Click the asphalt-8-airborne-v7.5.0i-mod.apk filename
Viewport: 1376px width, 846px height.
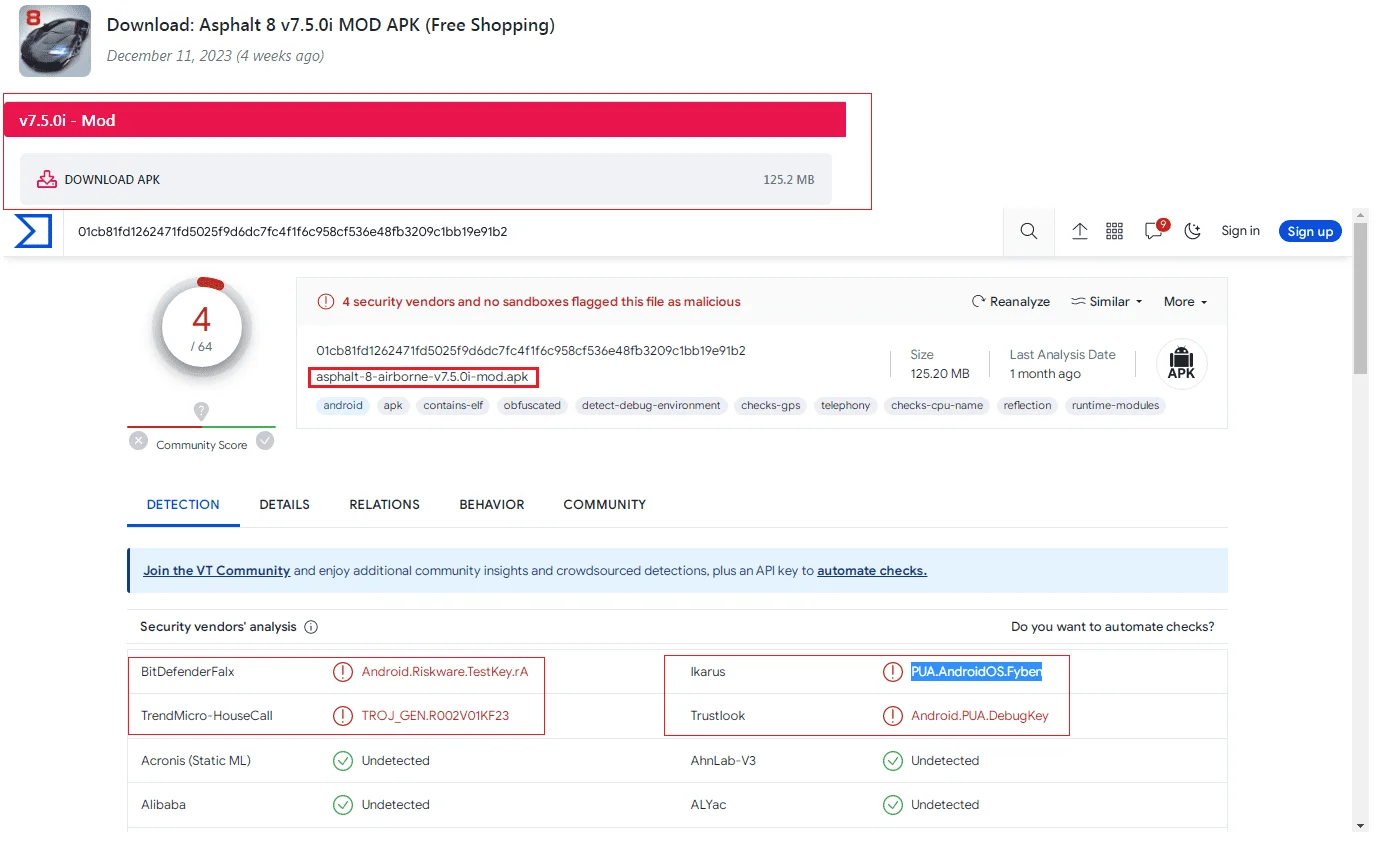coord(422,377)
